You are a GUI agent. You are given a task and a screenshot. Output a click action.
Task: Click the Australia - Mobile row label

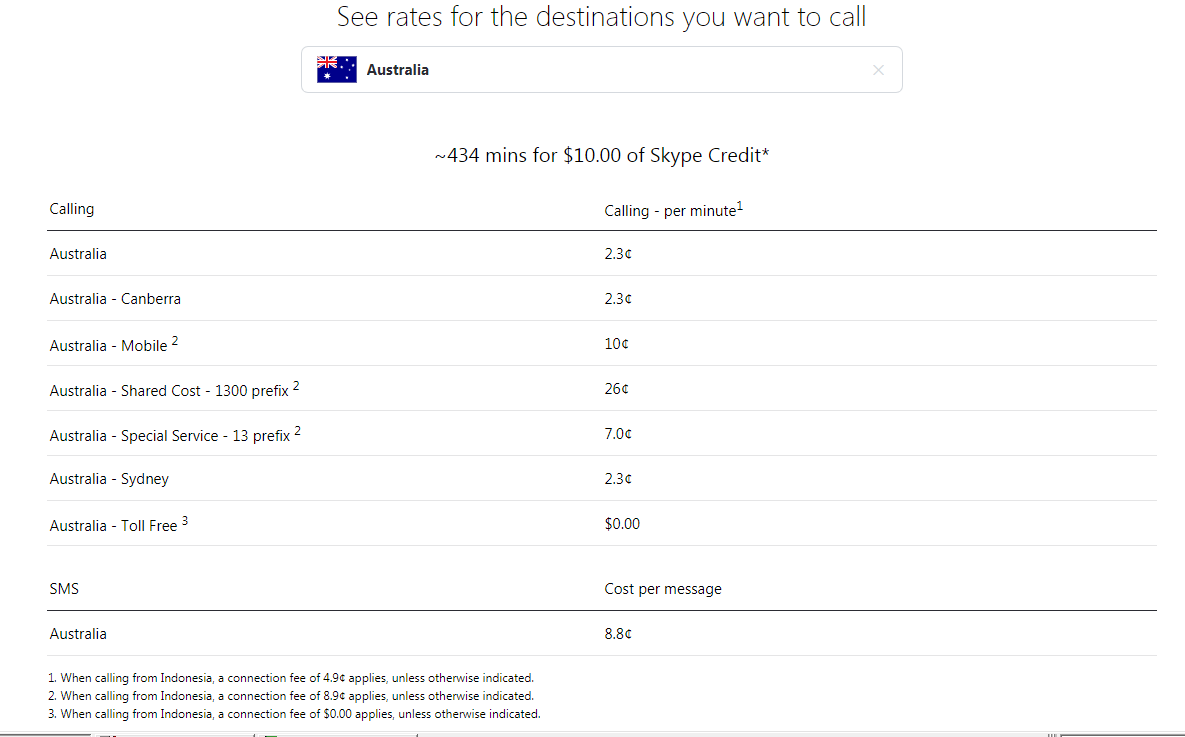[x=108, y=345]
